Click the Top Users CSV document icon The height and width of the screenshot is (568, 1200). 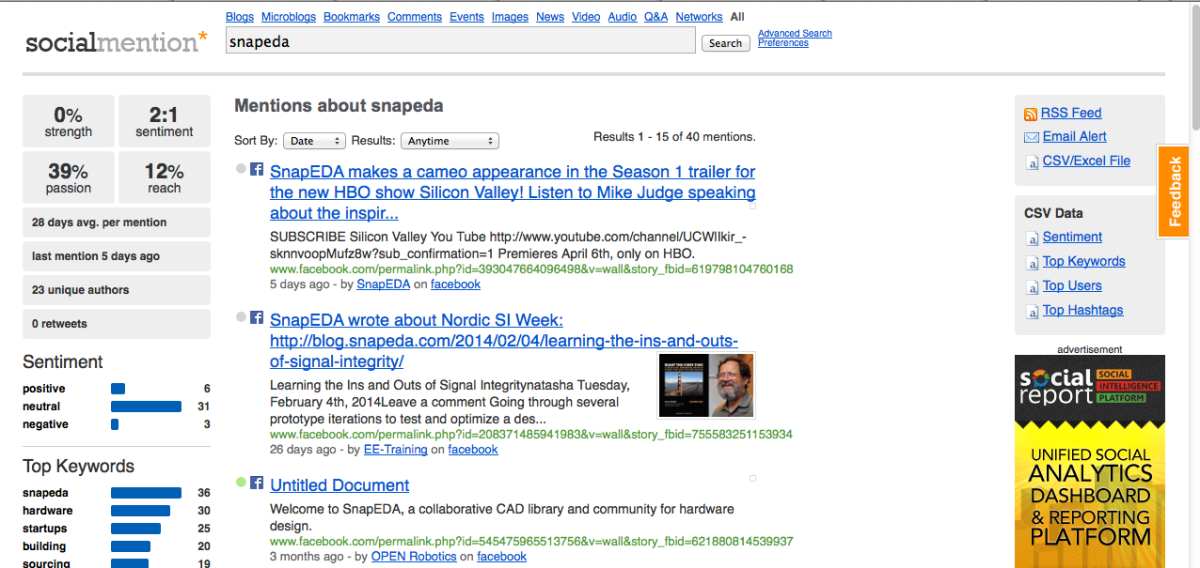(x=1033, y=287)
